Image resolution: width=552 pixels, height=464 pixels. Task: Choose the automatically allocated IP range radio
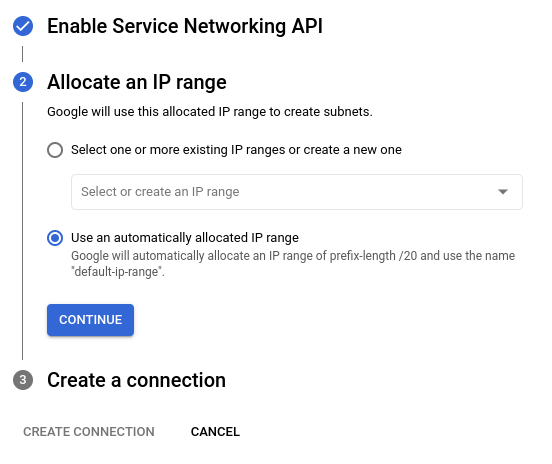(x=55, y=238)
